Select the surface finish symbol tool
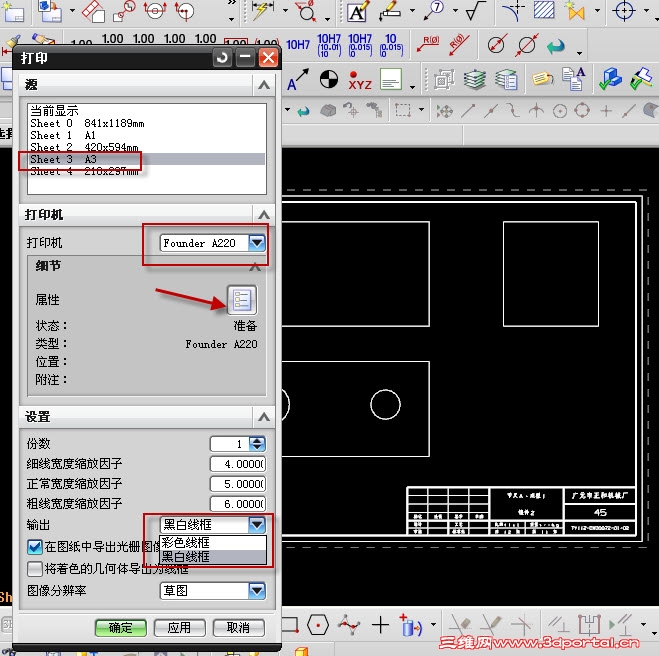This screenshot has height=656, width=659. (475, 11)
